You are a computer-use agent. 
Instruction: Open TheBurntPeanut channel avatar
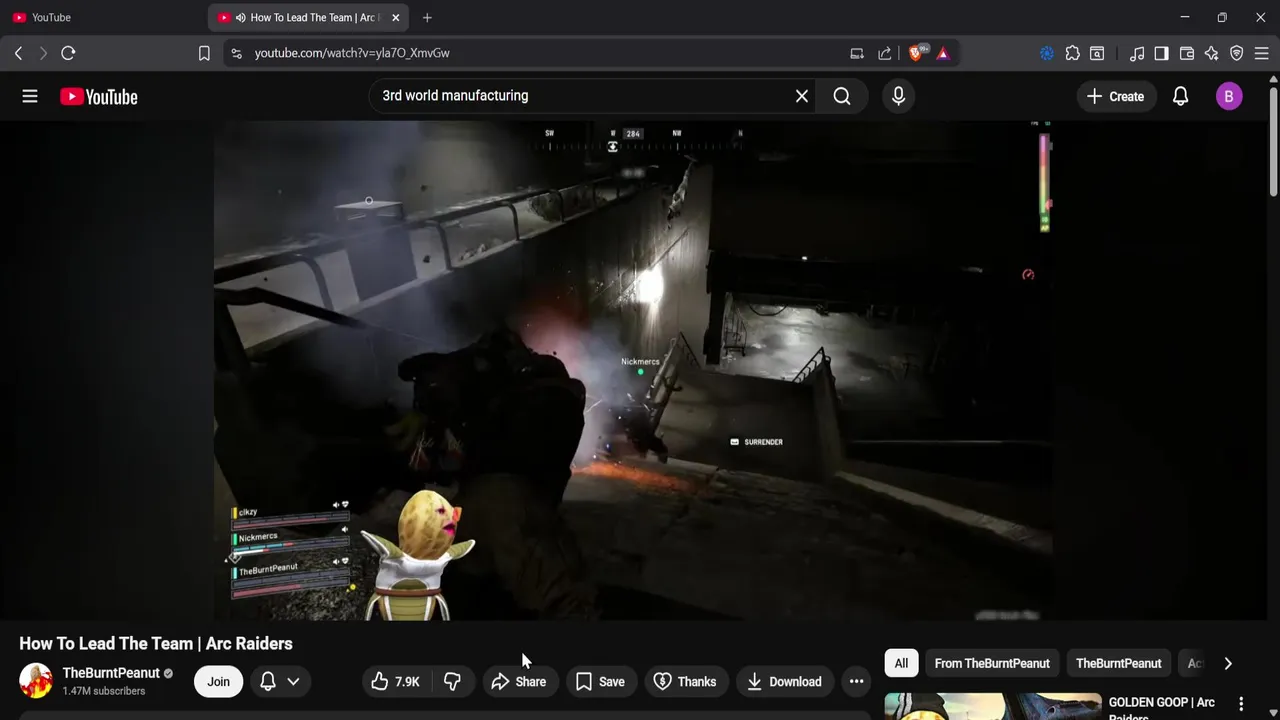coord(36,681)
